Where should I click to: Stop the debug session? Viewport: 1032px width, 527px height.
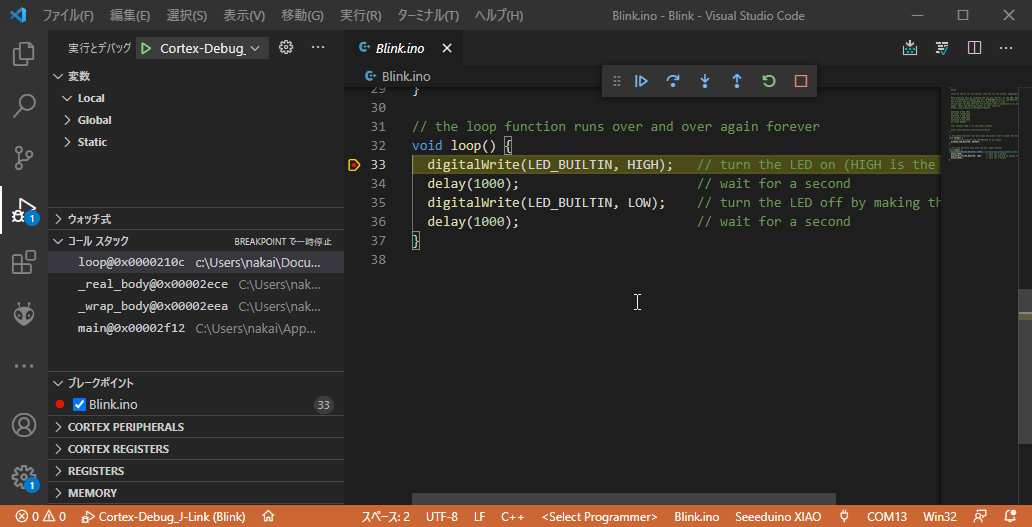[x=801, y=81]
